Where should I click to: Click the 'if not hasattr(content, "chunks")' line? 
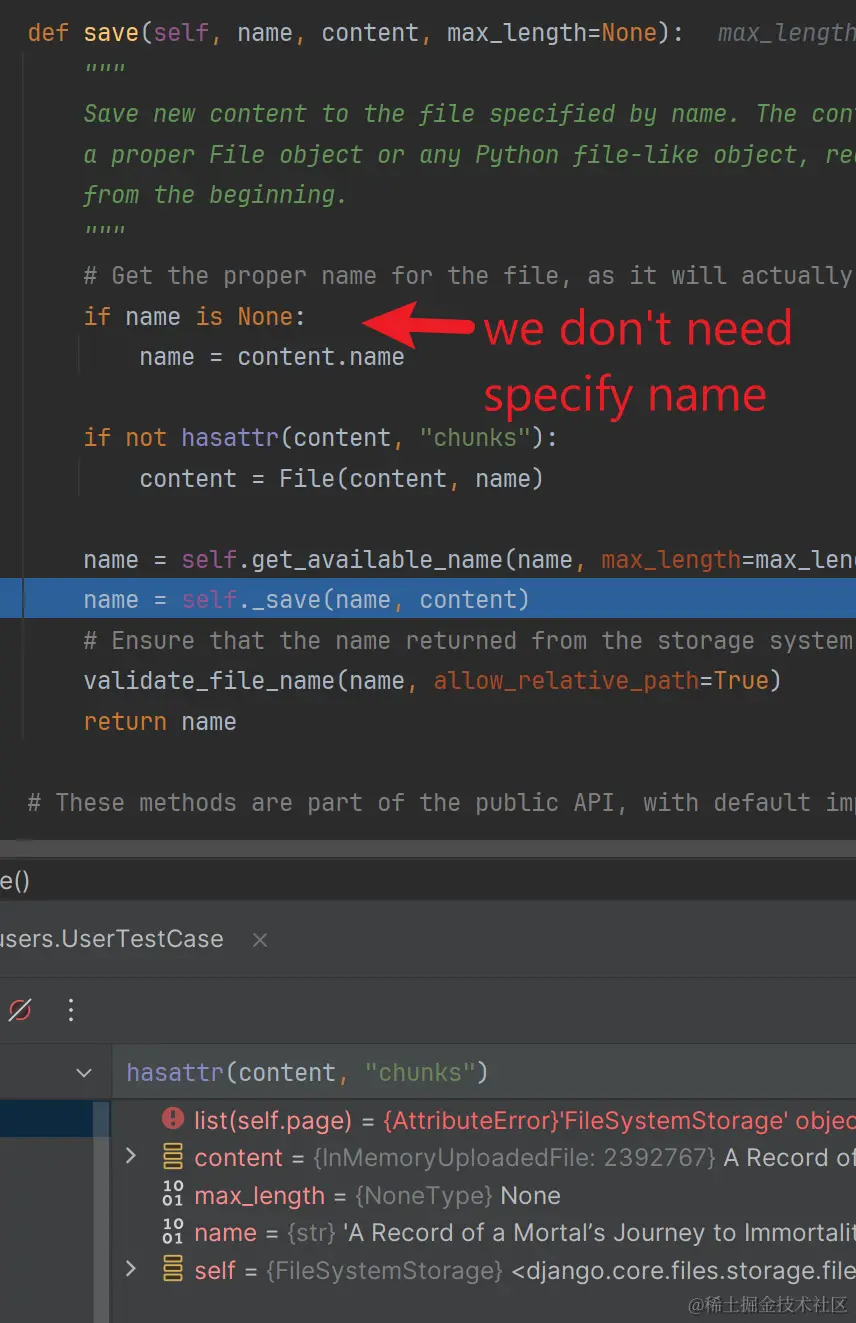(x=320, y=438)
